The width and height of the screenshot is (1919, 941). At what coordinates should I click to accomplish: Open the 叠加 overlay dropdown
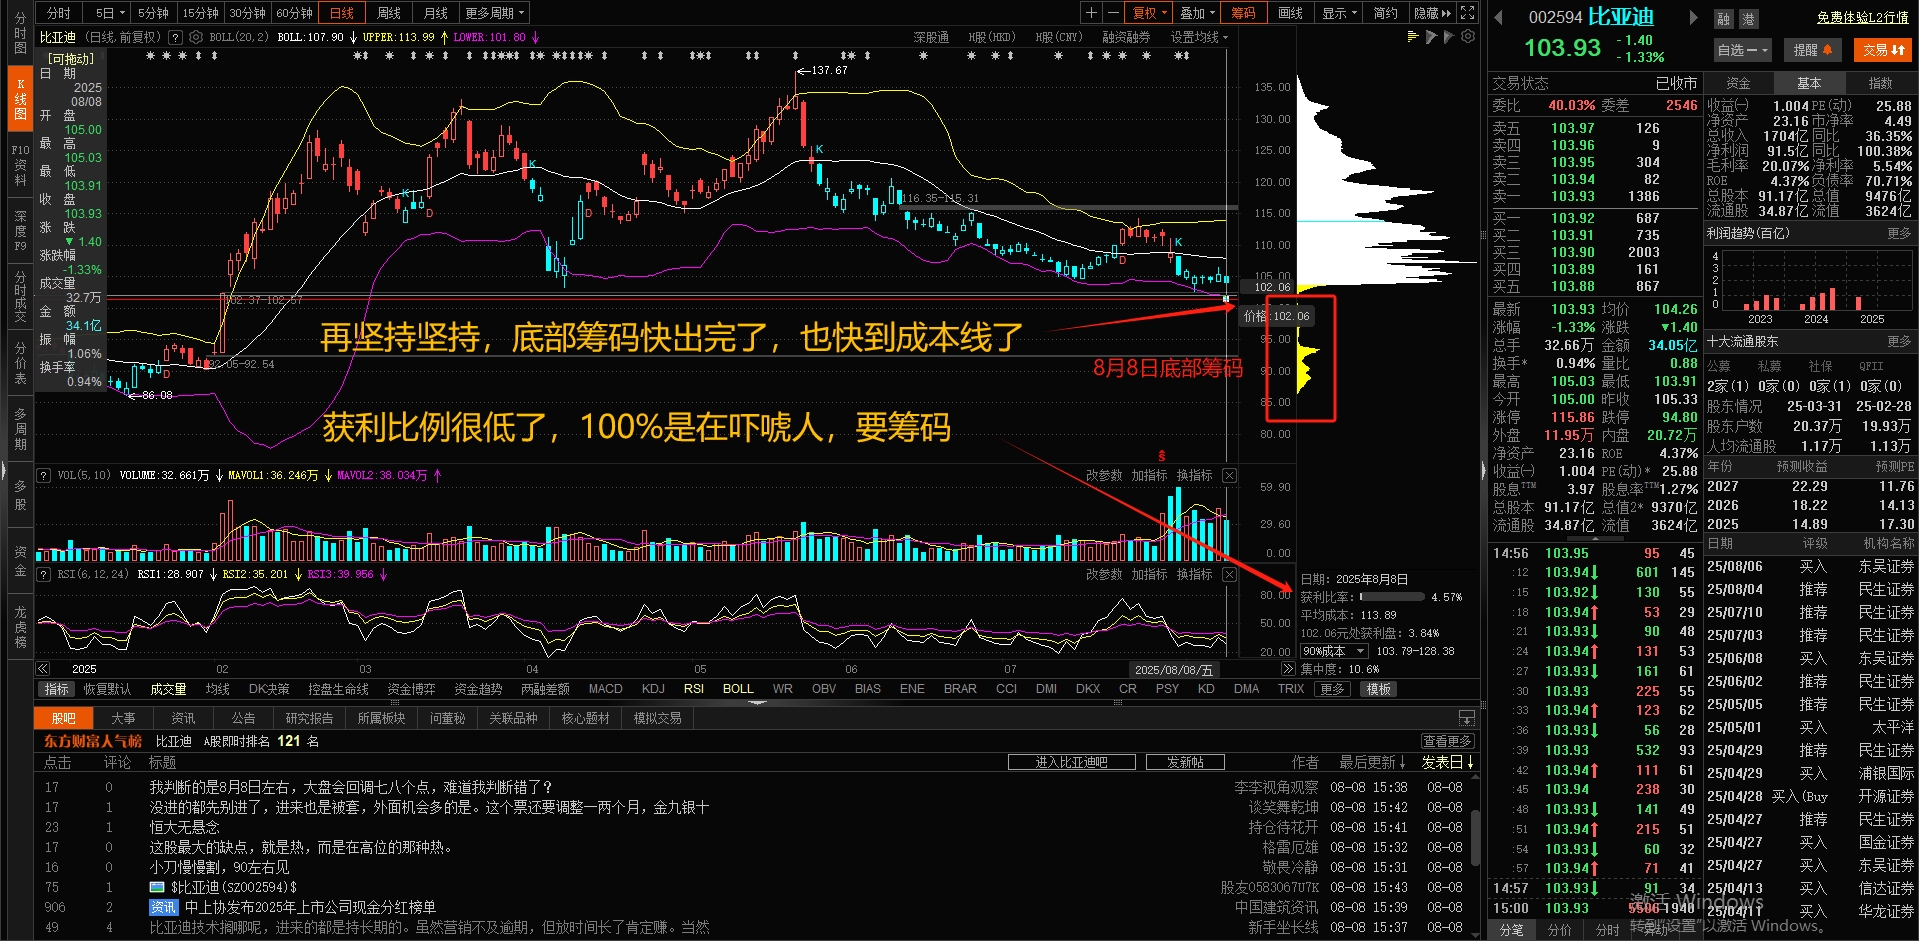1197,13
